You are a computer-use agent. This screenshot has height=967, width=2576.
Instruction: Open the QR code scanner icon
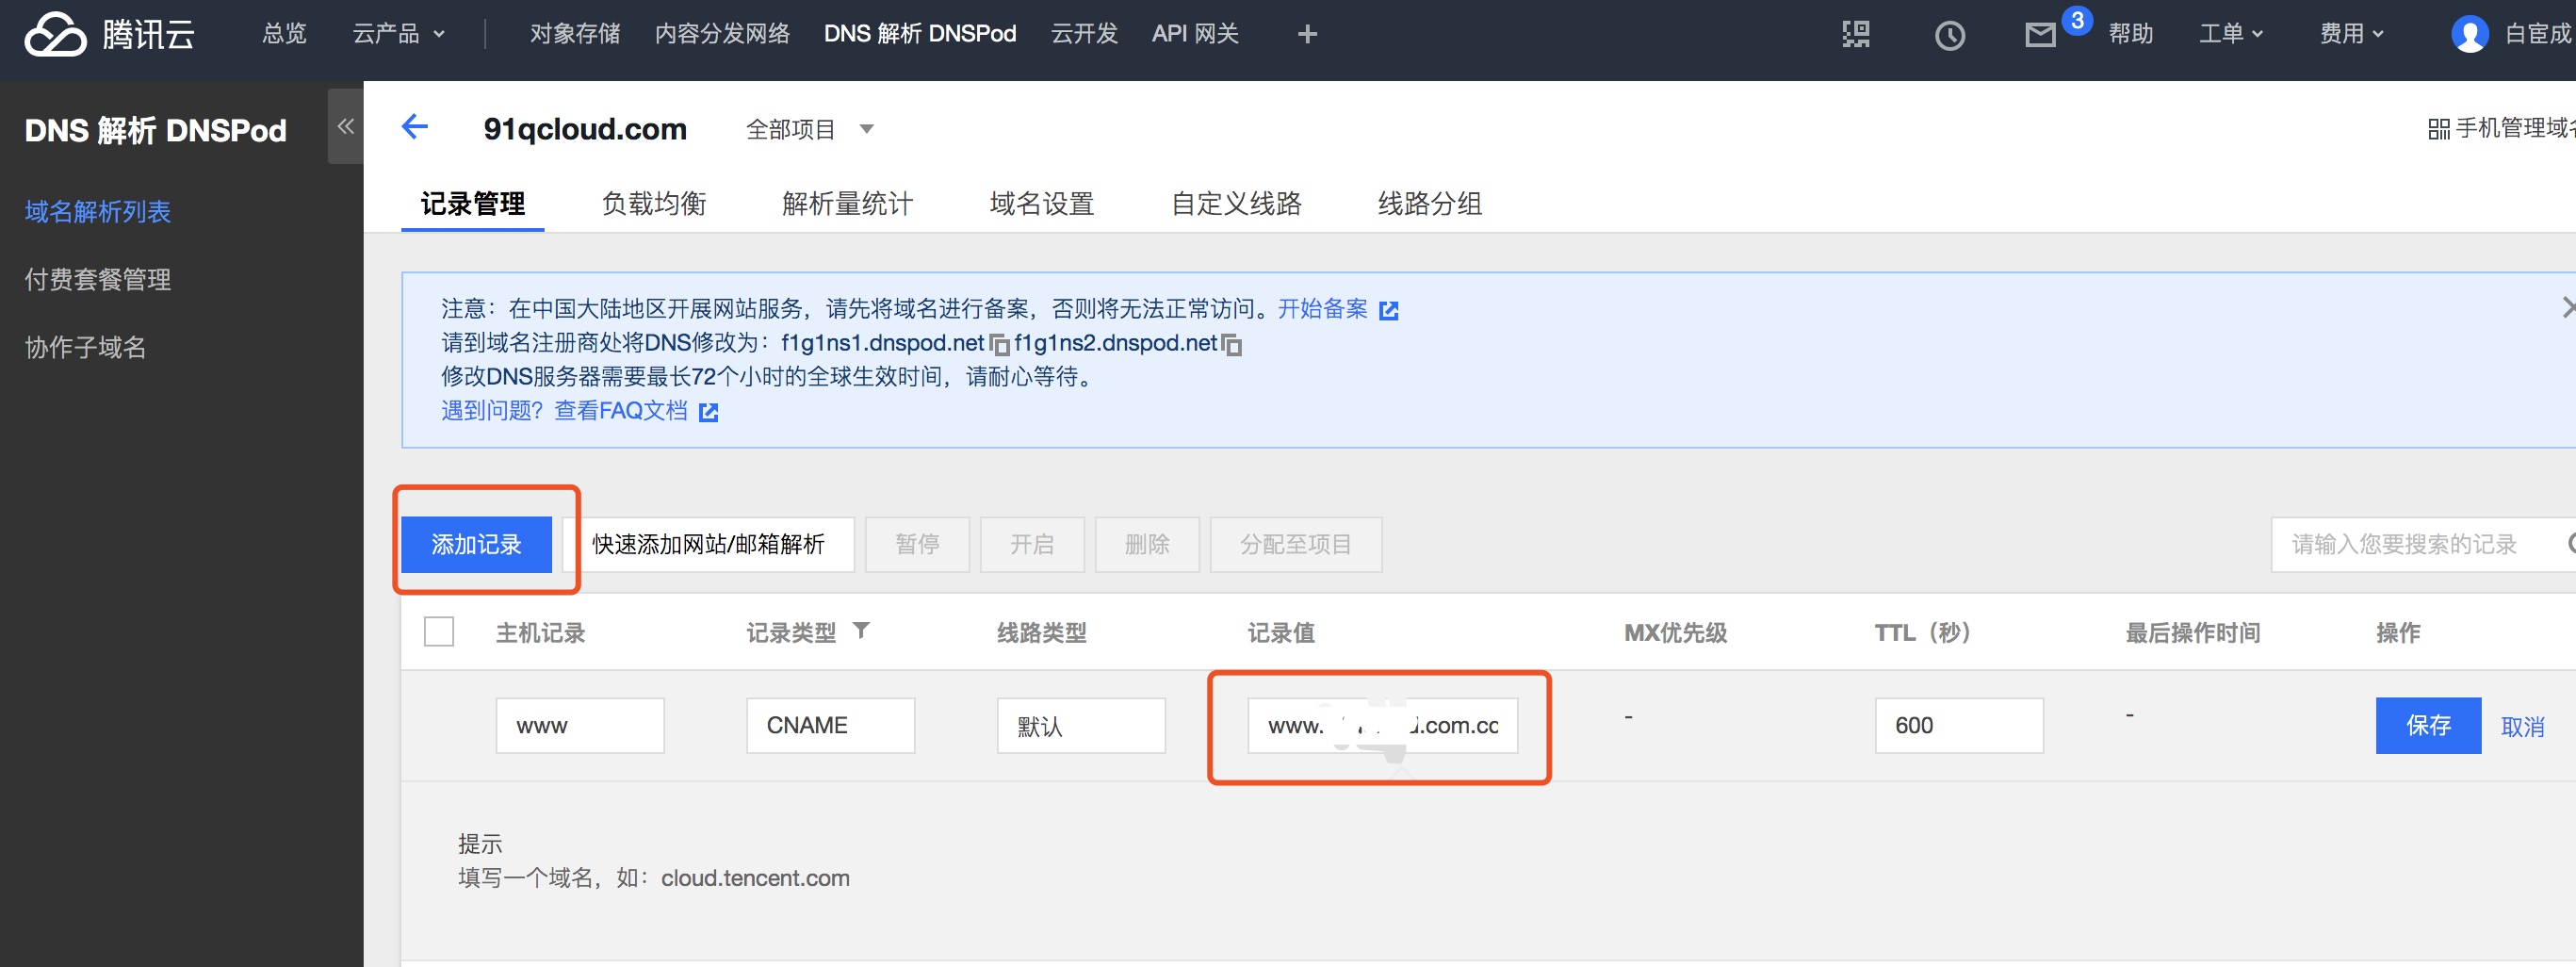(x=1856, y=35)
